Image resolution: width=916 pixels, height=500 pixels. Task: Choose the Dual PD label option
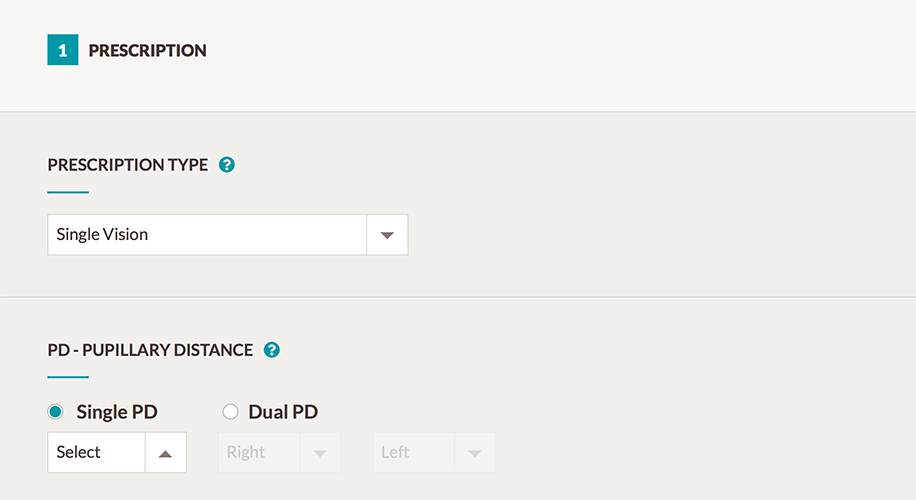(283, 412)
